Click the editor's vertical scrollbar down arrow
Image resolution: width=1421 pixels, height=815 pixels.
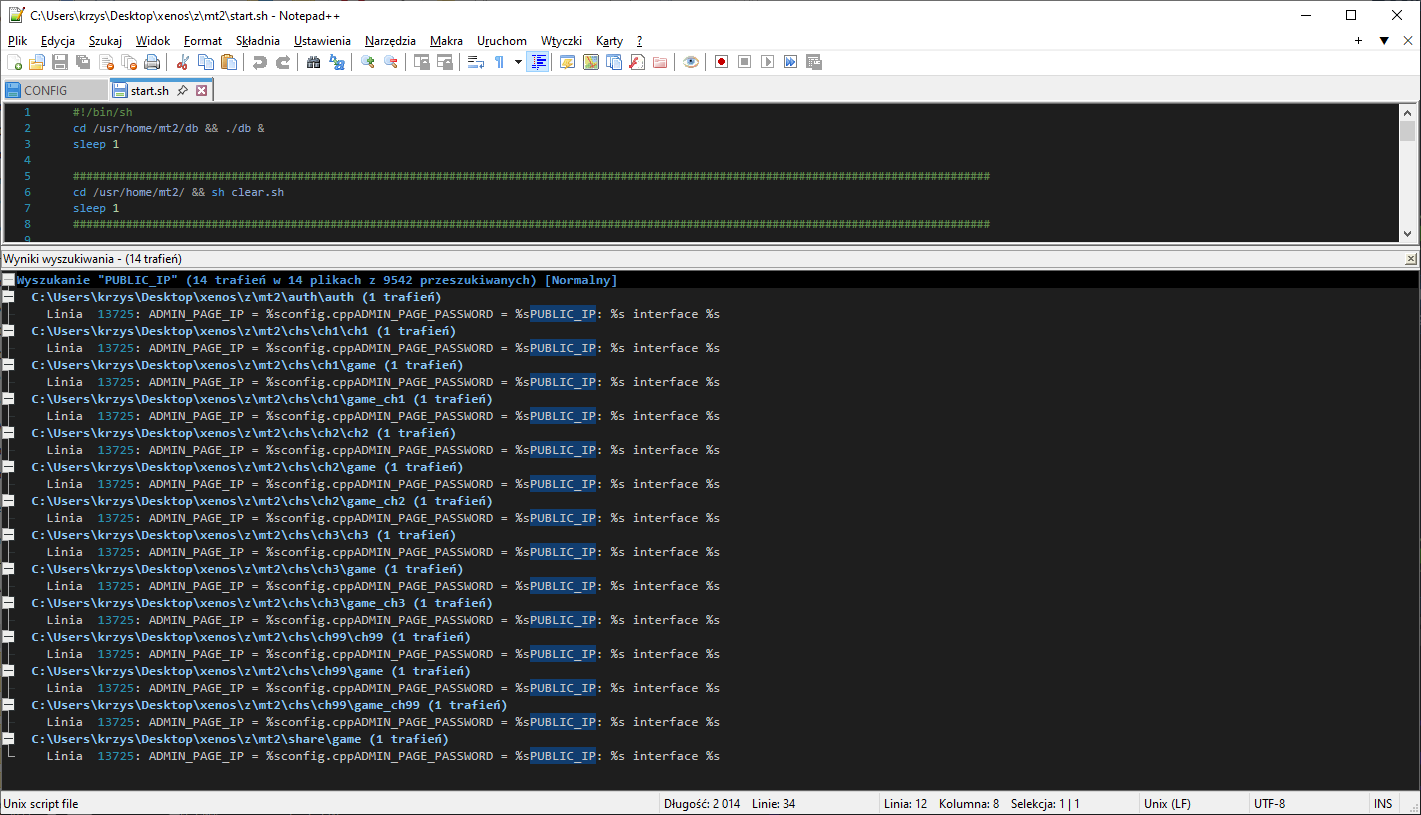coord(1408,233)
